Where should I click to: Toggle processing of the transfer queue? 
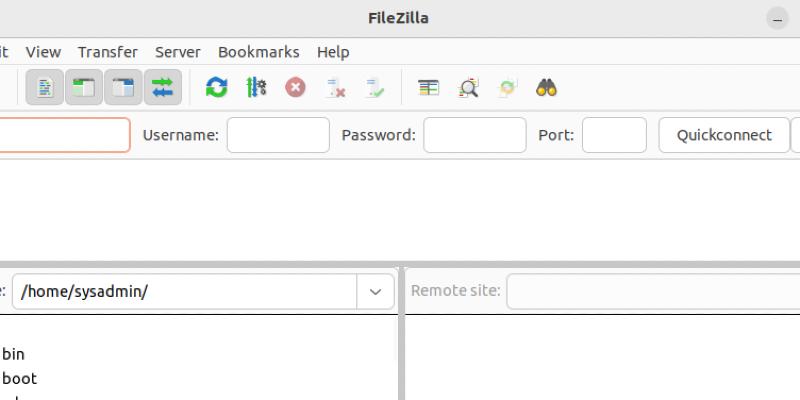pos(256,88)
